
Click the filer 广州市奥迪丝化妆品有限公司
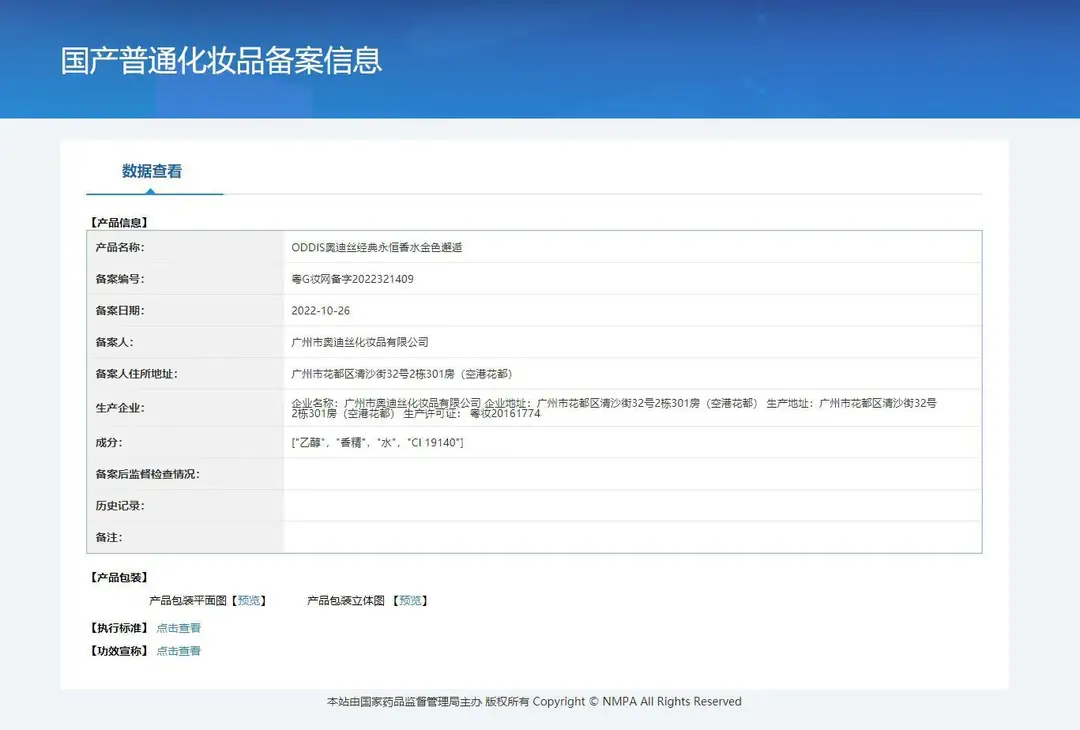360,342
